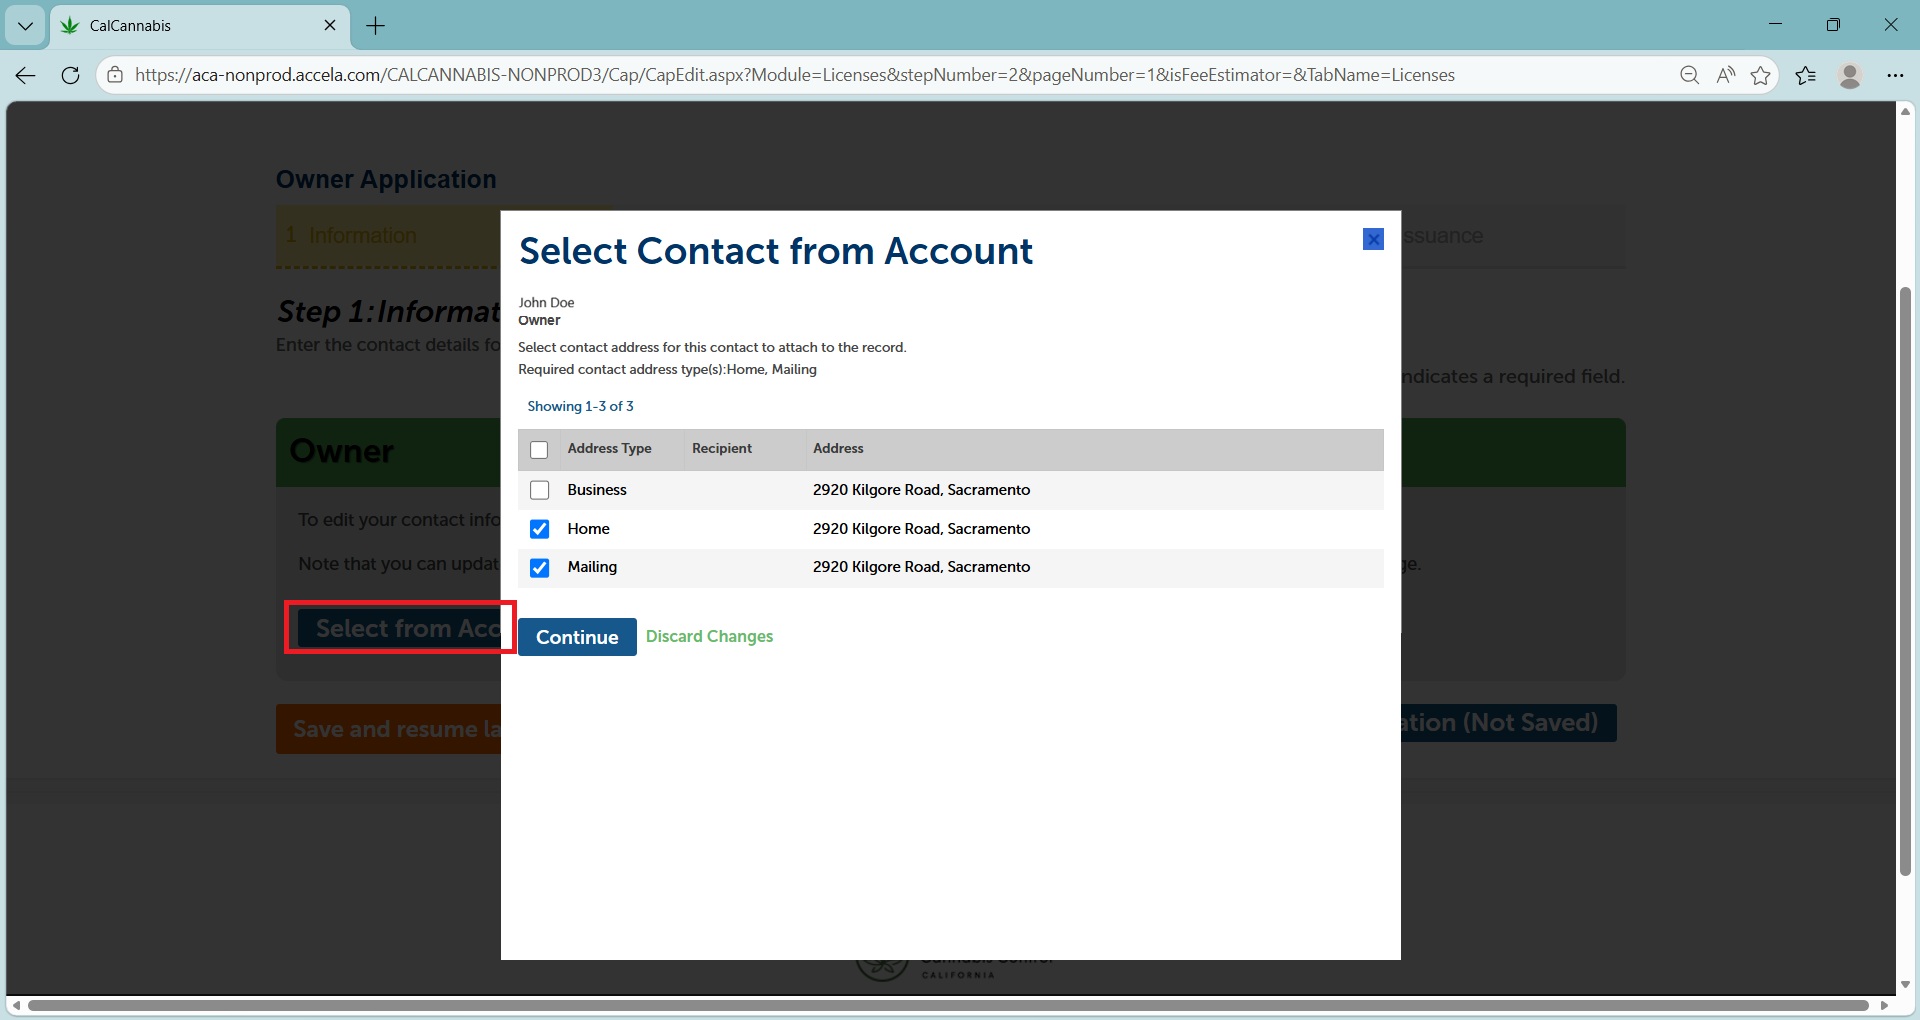Click the Home address type label

coord(588,529)
